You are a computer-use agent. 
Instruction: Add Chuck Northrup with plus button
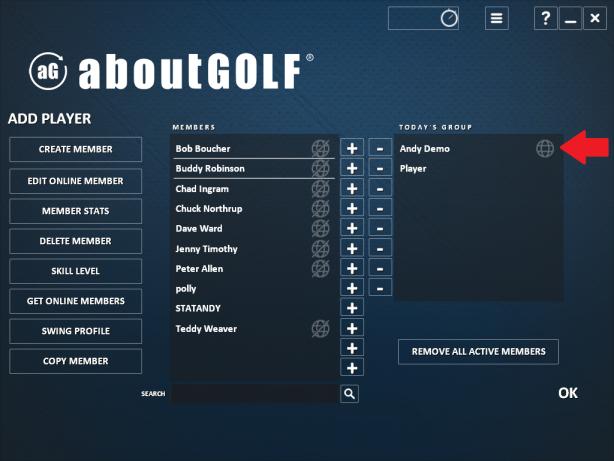coord(352,208)
